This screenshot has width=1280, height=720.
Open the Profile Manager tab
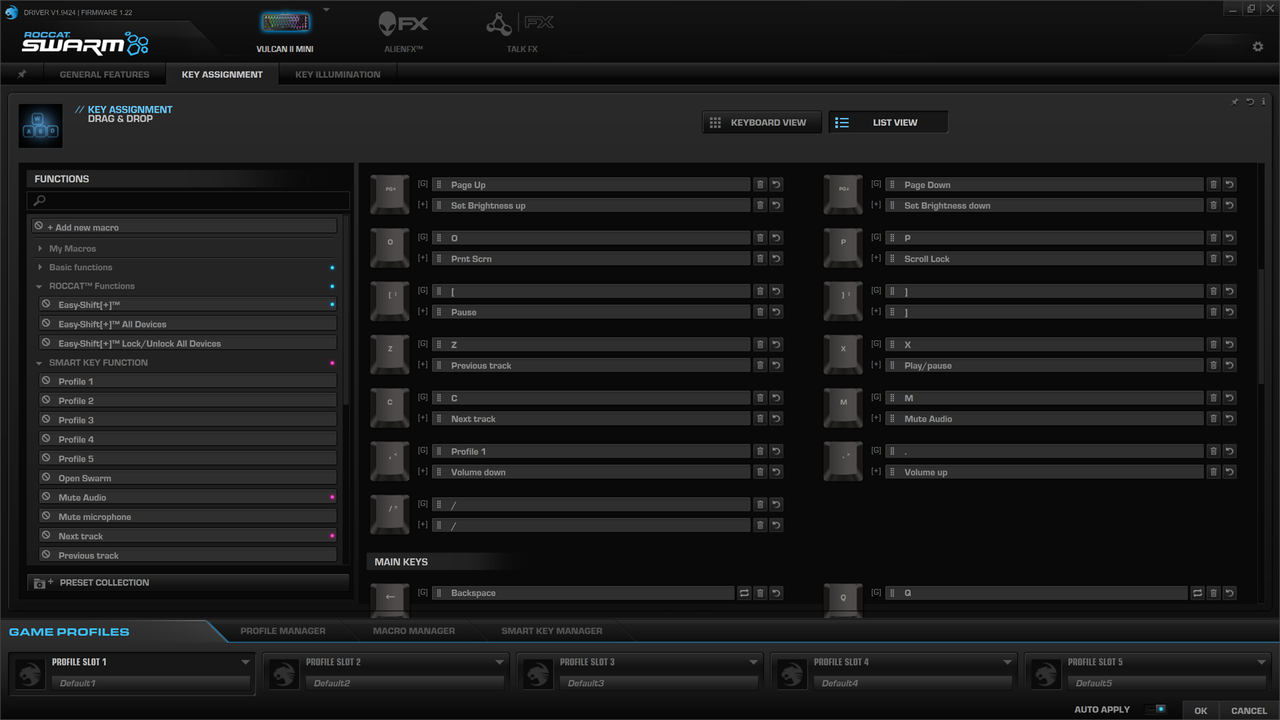(283, 631)
